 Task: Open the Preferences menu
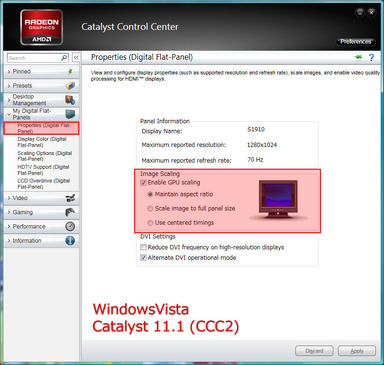[355, 42]
